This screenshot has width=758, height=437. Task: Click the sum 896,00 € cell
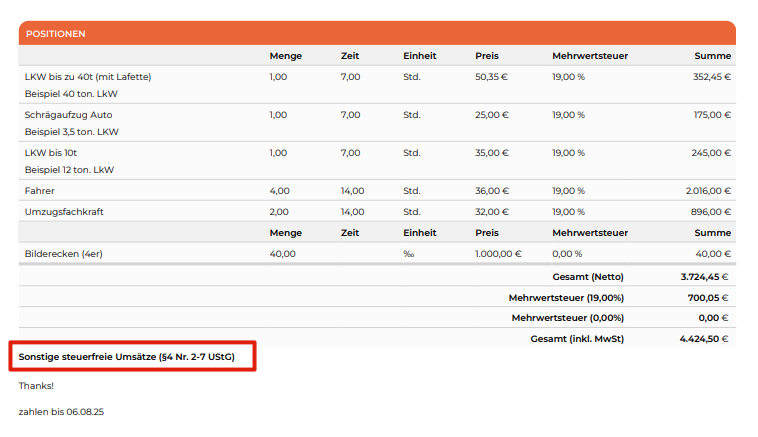711,212
